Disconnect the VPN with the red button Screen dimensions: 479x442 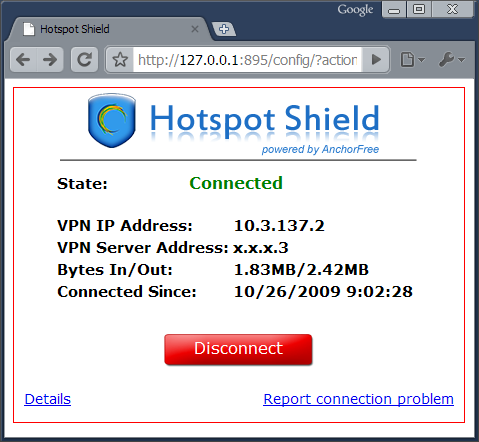pyautogui.click(x=238, y=349)
